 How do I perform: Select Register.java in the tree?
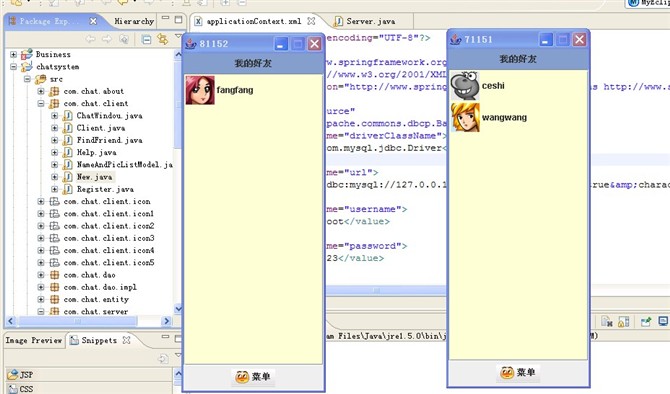105,189
